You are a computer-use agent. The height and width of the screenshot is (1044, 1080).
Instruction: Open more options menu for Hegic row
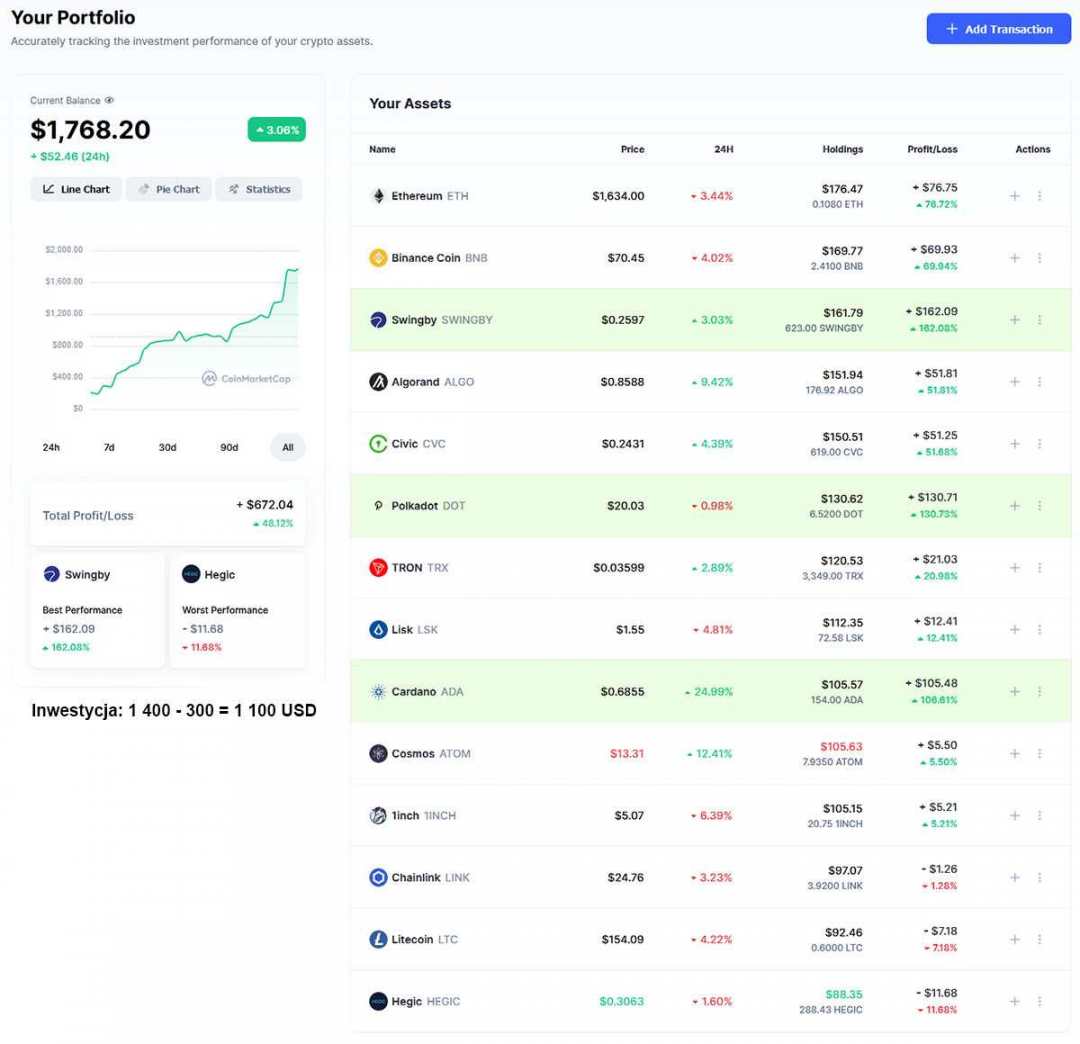(1040, 1002)
